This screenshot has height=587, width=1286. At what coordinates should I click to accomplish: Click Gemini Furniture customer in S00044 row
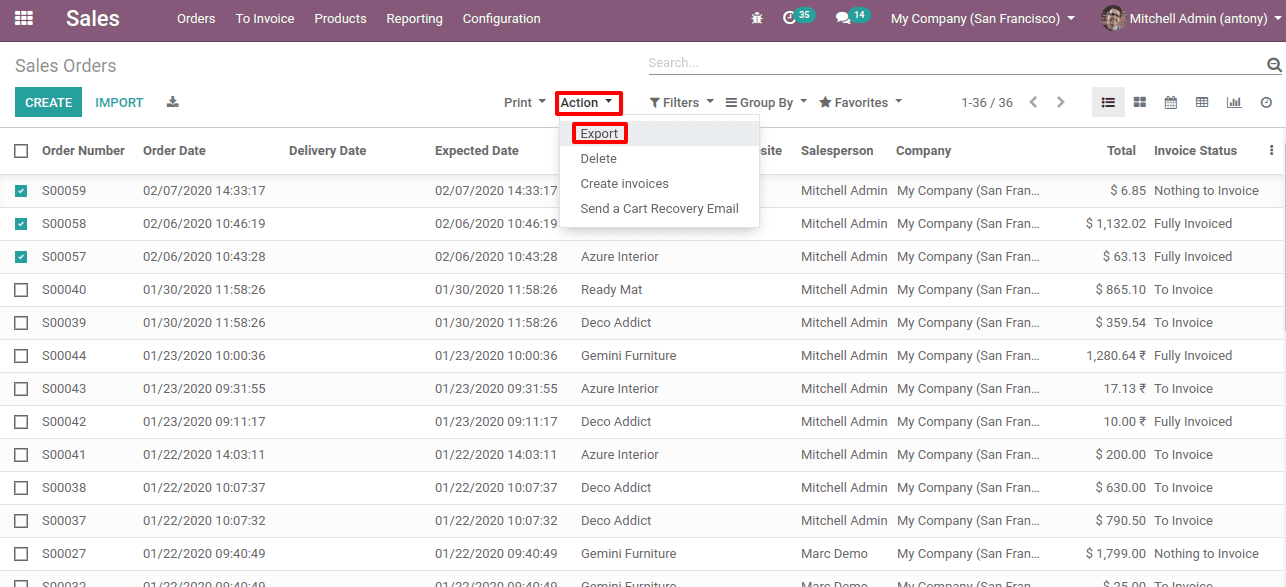[x=628, y=356]
